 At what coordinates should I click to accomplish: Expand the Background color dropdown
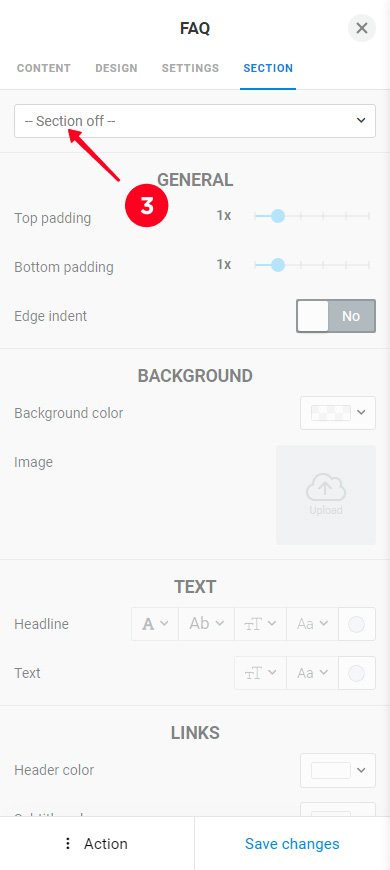pos(338,413)
